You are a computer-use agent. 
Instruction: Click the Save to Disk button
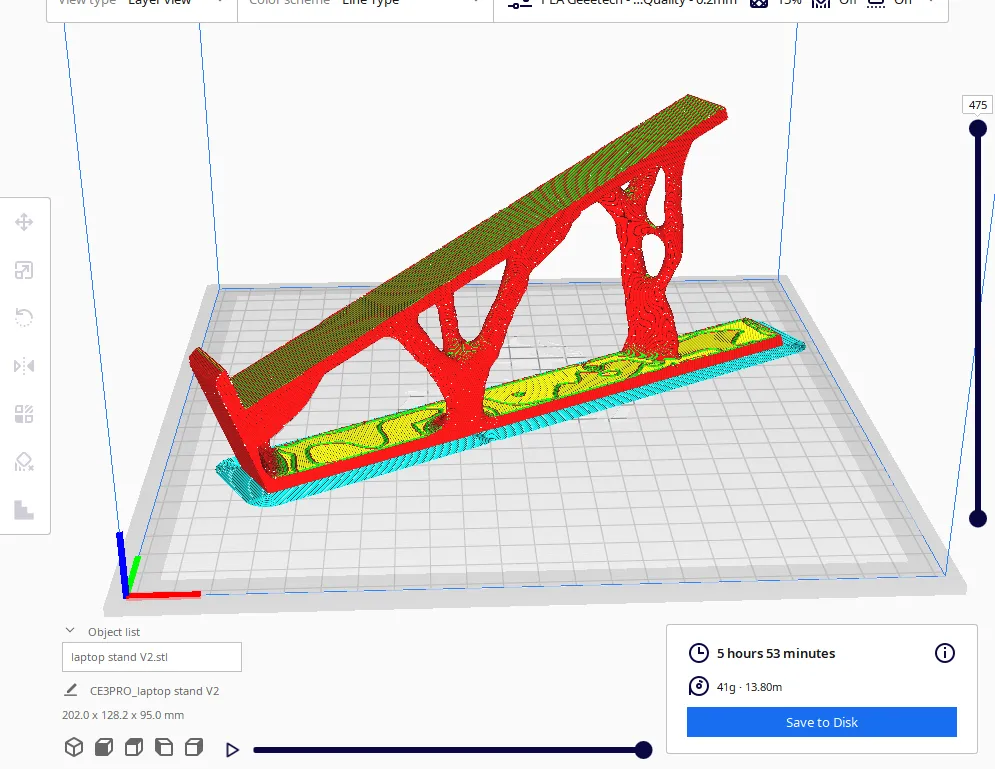(x=821, y=722)
